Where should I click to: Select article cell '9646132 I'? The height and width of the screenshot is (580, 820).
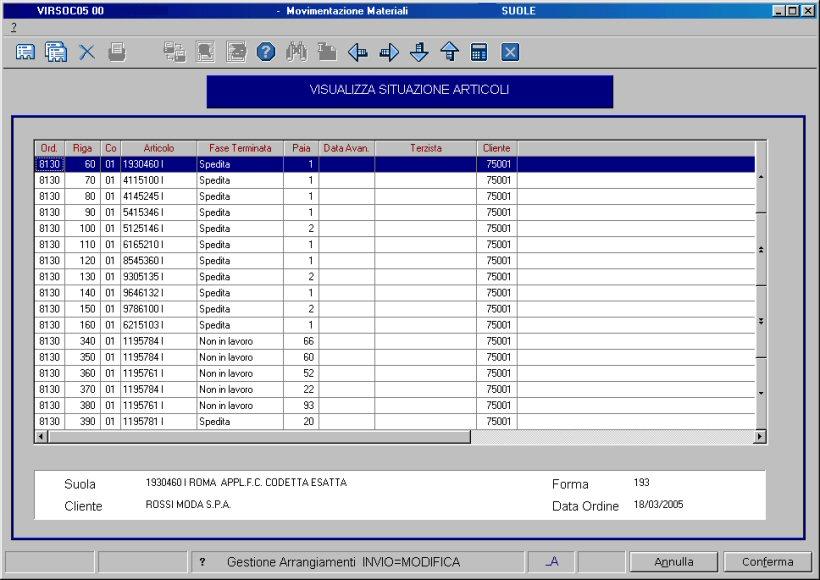[158, 293]
